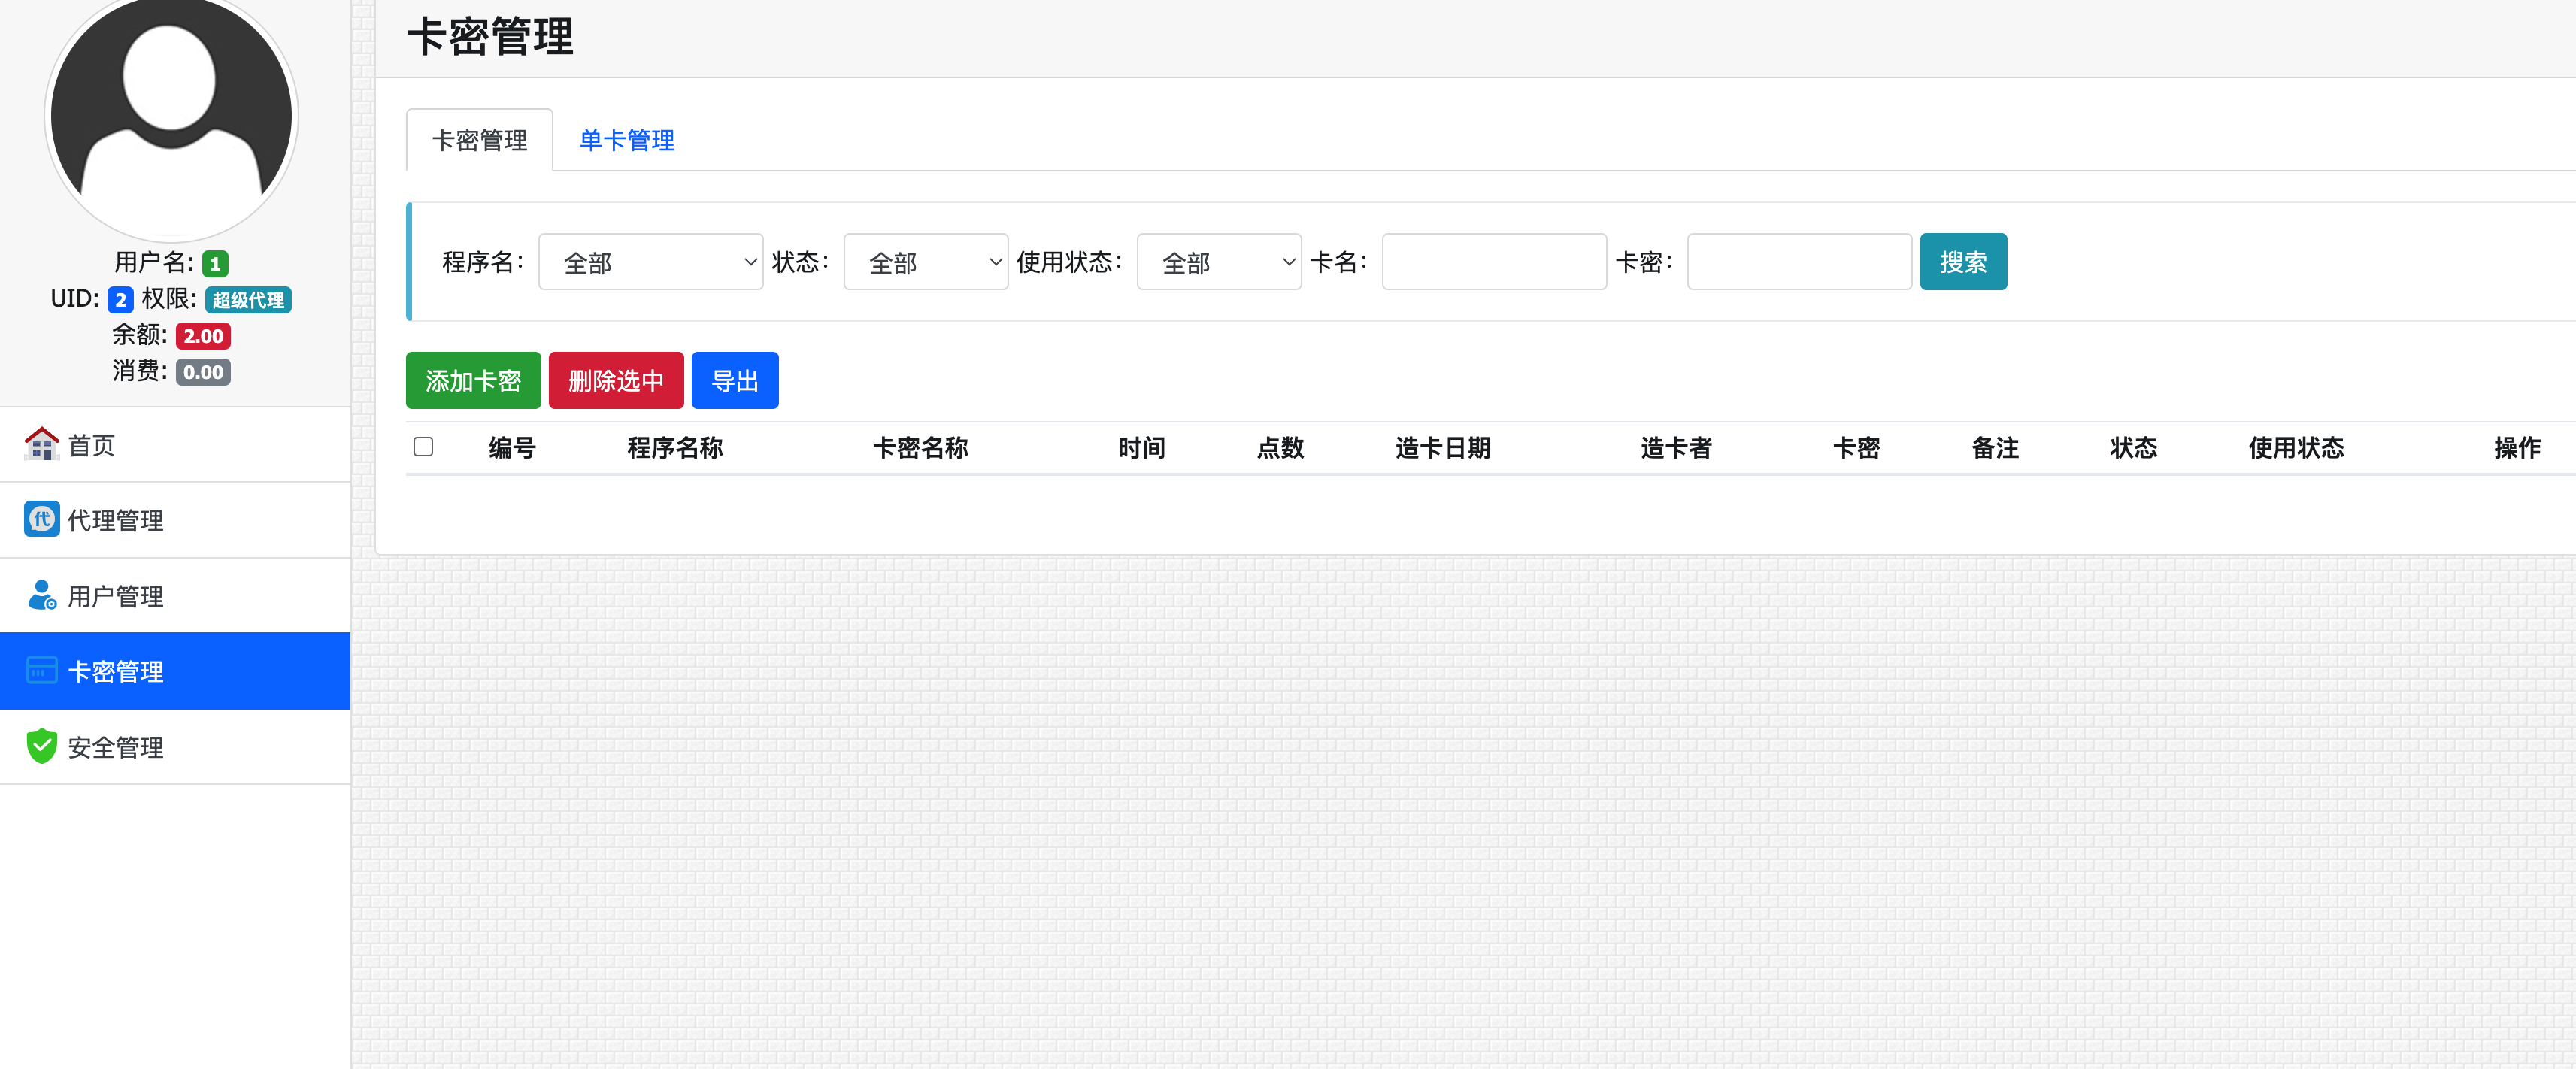Click the 超级代理 permission badge
This screenshot has width=2576, height=1069.
point(248,300)
